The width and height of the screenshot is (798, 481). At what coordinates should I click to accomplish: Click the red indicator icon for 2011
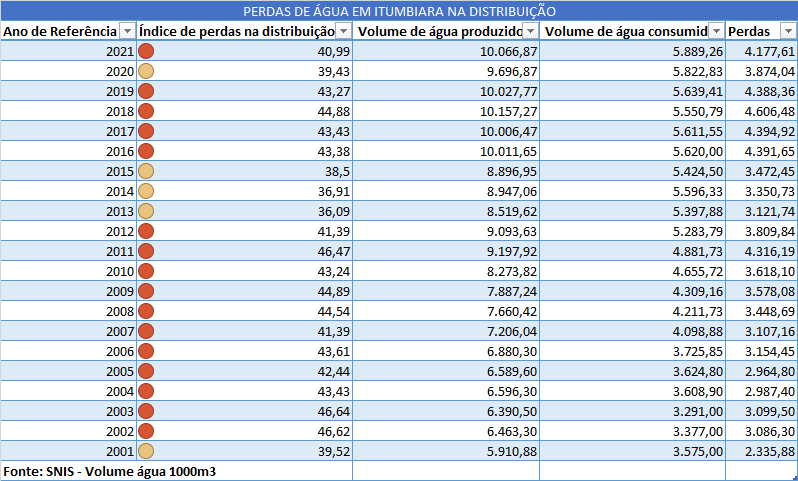pyautogui.click(x=146, y=251)
